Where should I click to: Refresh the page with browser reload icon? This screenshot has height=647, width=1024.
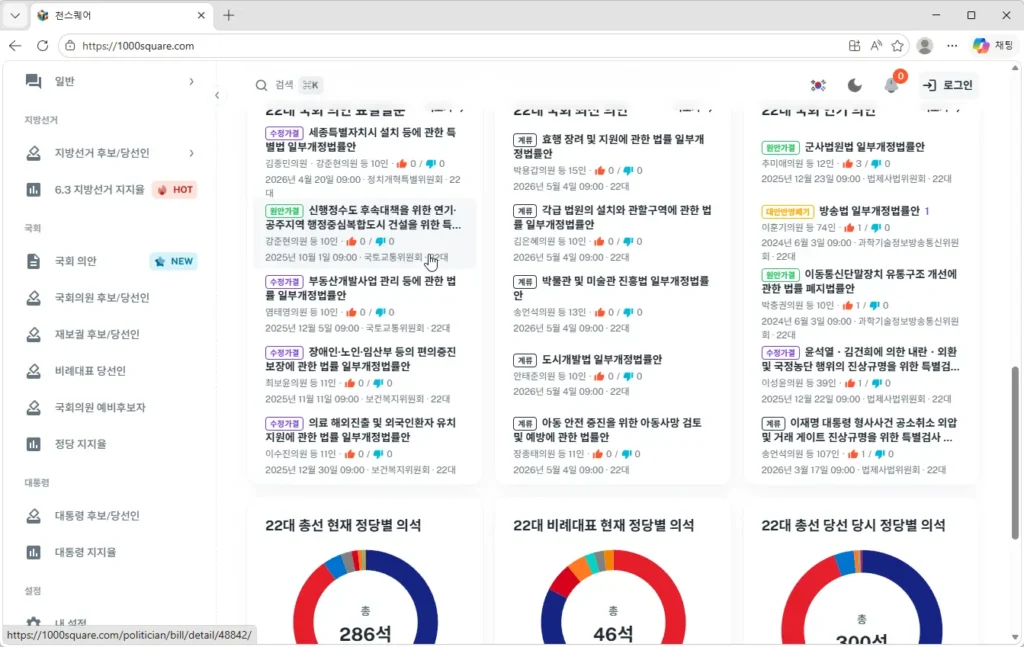pyautogui.click(x=42, y=46)
